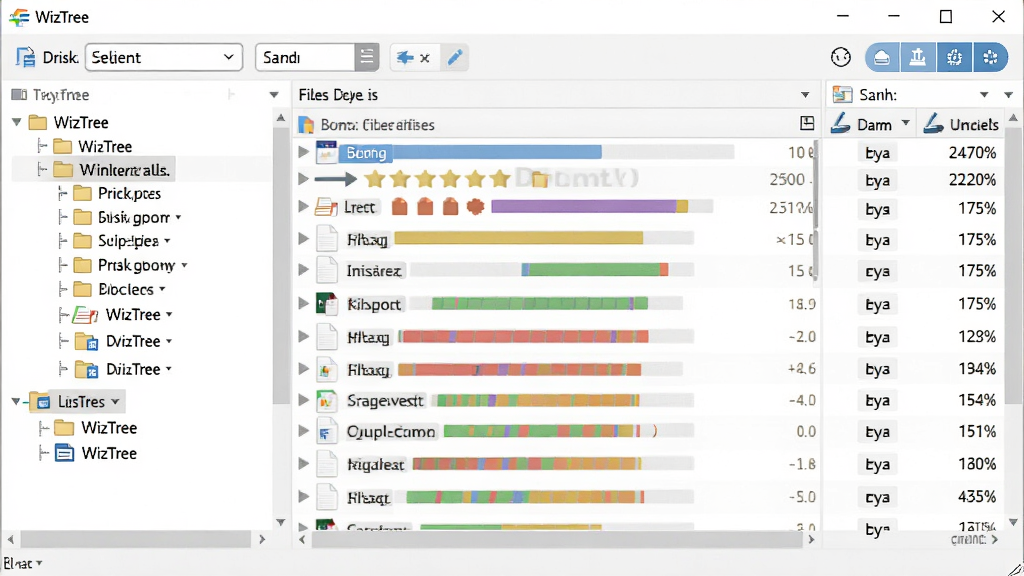Click the Drisk disk icon
The image size is (1024, 576).
[x=25, y=57]
